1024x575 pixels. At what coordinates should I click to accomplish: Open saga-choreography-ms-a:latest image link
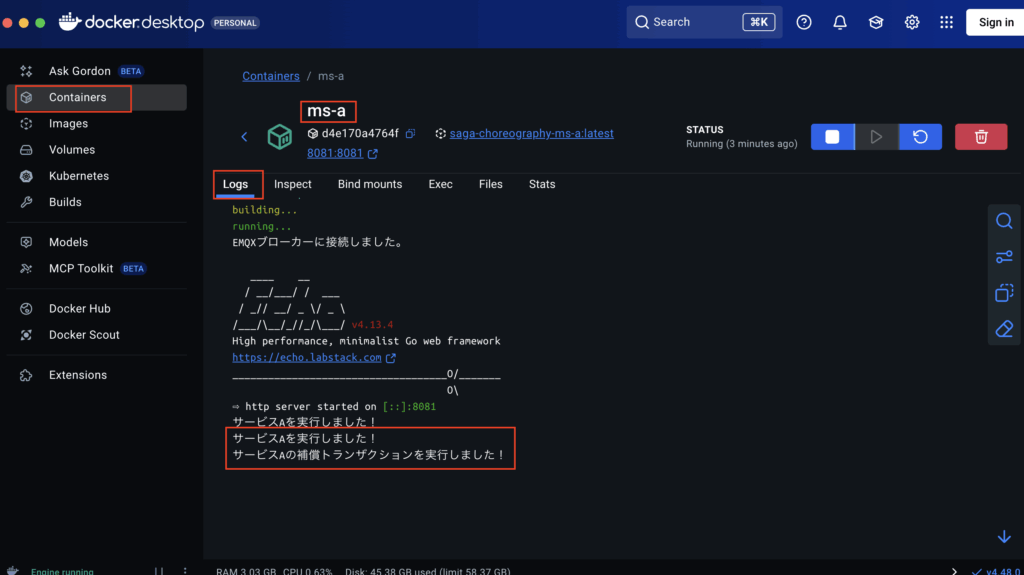pos(531,133)
